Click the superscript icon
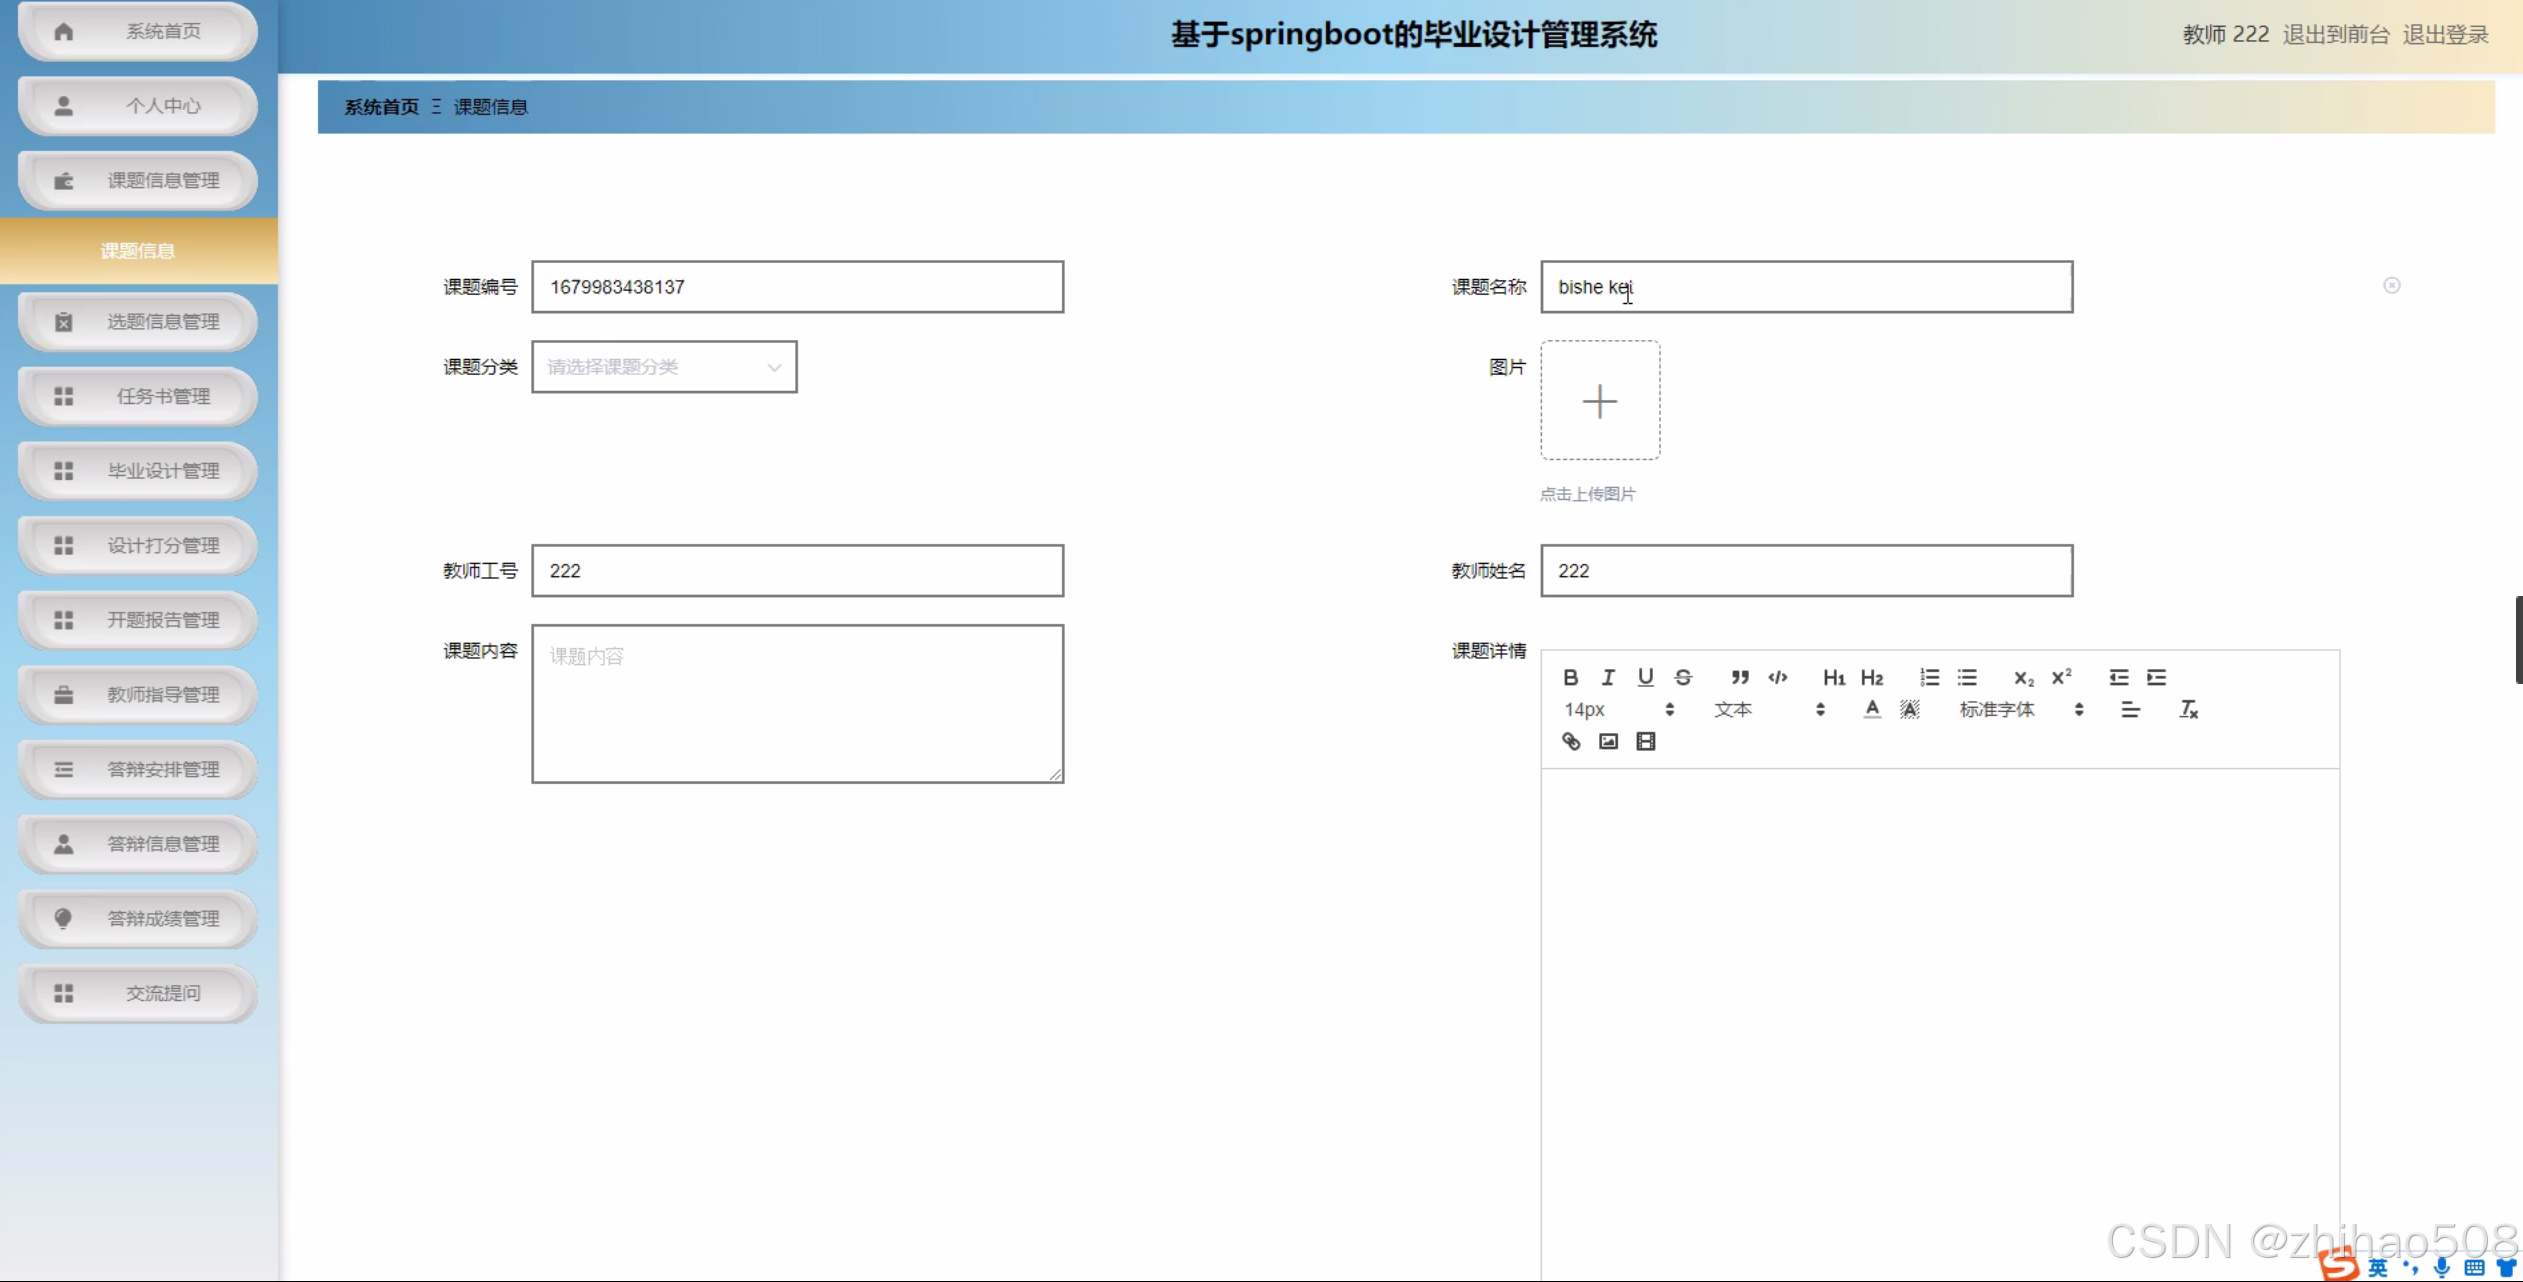The width and height of the screenshot is (2523, 1282). click(x=2061, y=677)
